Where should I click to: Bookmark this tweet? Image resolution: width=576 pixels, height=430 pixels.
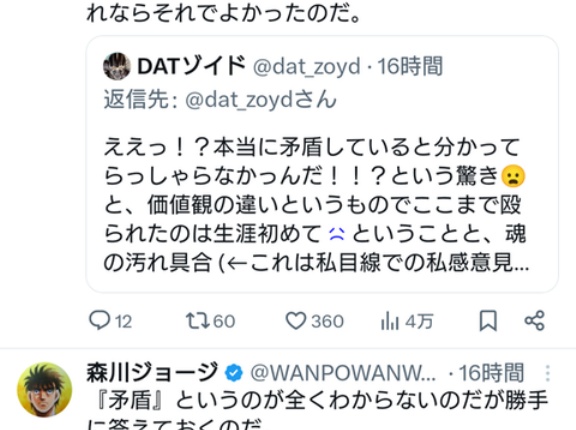coord(488,321)
